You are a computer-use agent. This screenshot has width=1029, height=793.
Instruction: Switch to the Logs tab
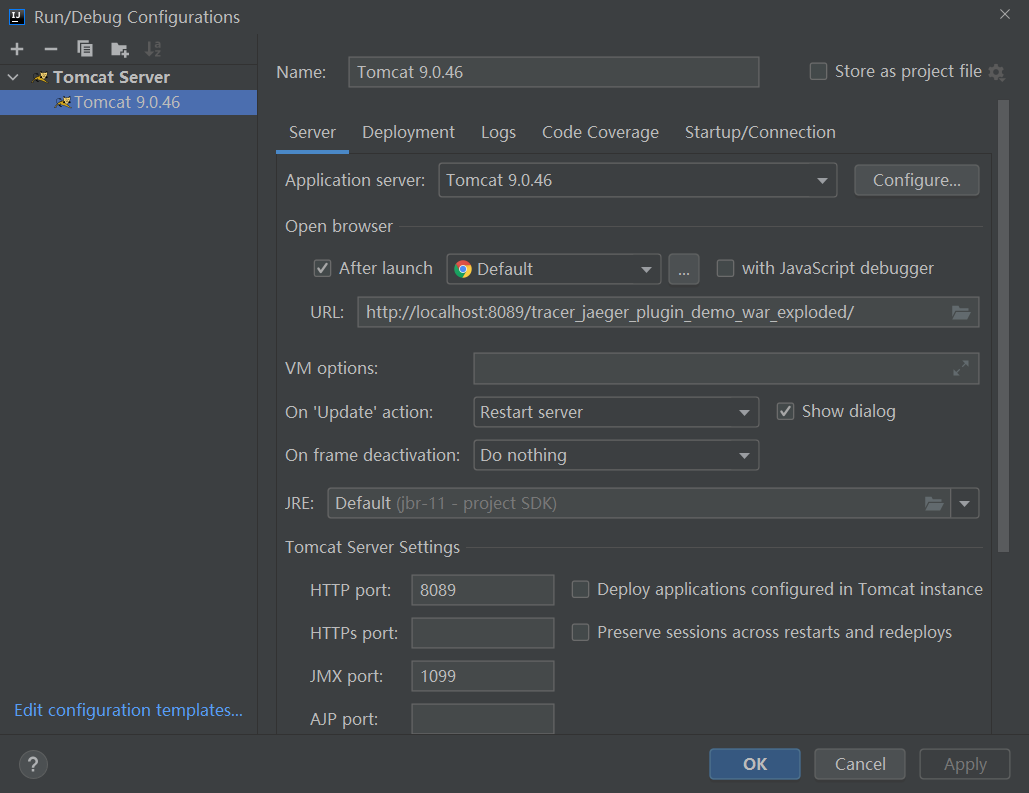[x=498, y=133]
